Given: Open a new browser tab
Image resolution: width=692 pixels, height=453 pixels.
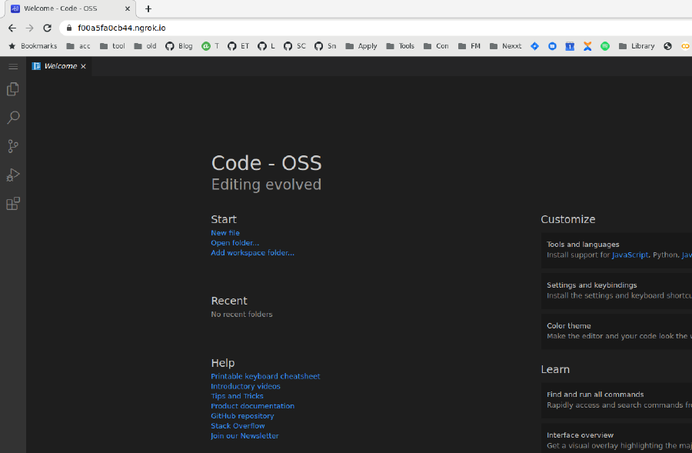Looking at the screenshot, I should pyautogui.click(x=148, y=9).
